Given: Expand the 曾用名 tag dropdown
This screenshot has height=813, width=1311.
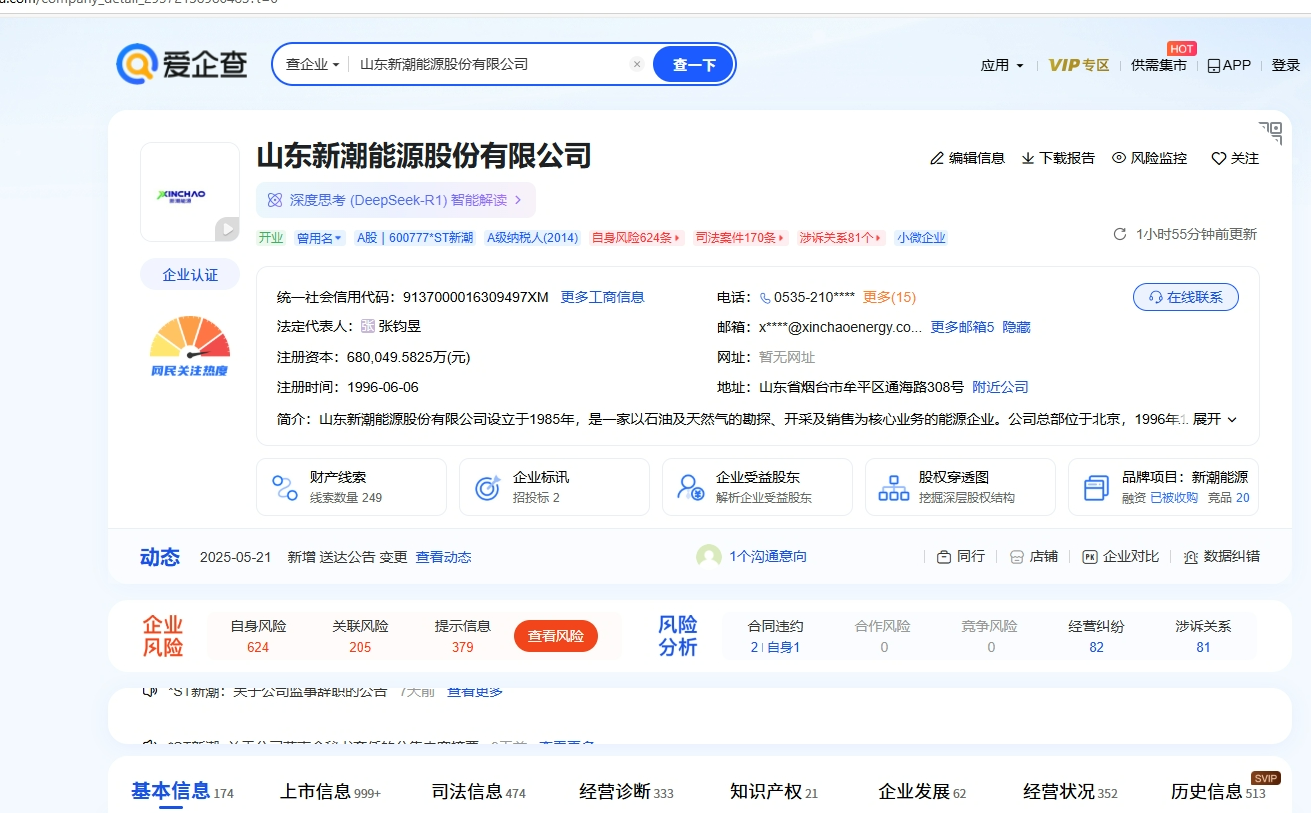Looking at the screenshot, I should (319, 238).
